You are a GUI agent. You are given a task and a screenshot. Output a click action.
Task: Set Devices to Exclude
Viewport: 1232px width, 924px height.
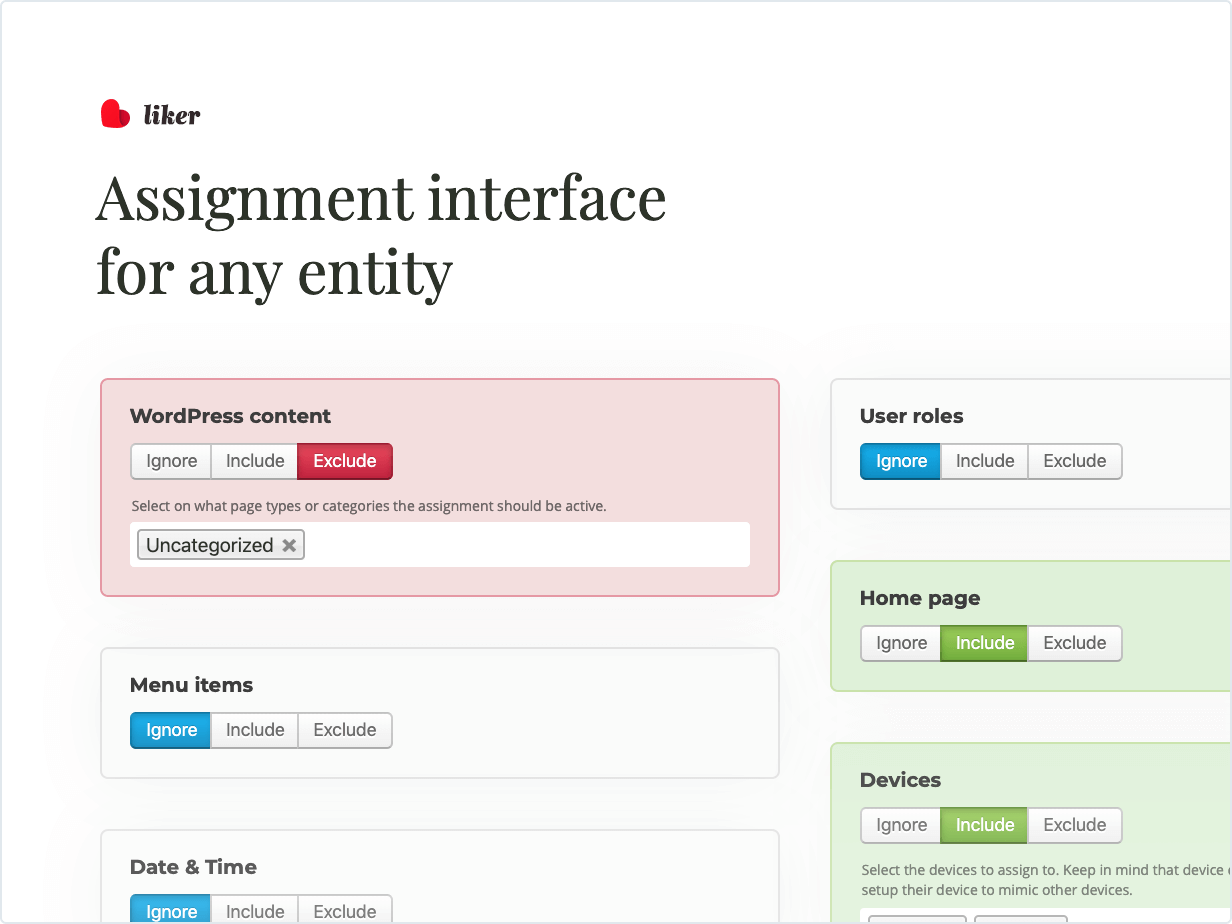pos(1074,825)
